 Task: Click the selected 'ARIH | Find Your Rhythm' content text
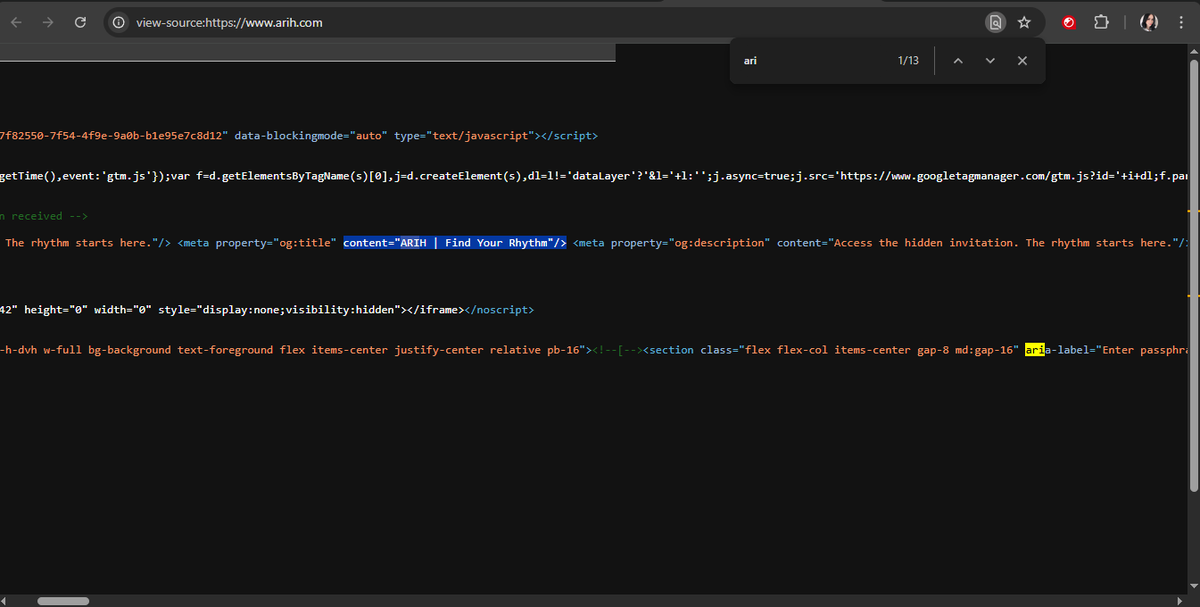point(455,243)
